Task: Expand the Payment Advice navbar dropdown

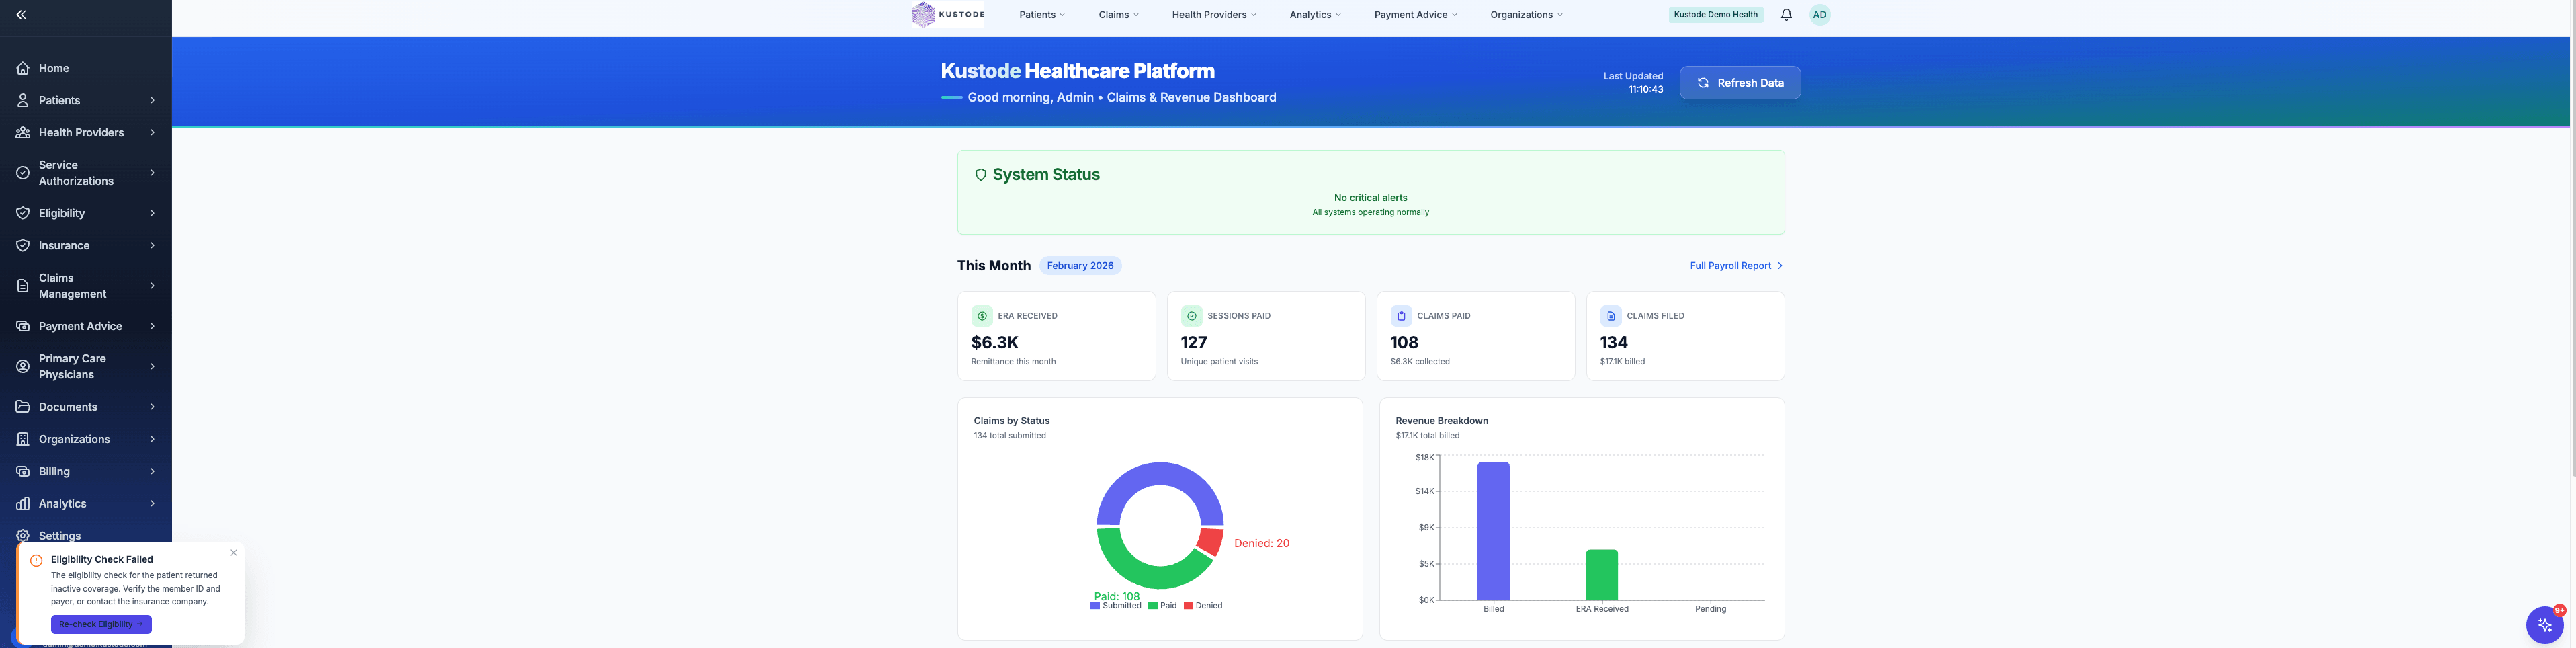Action: coord(1415,14)
